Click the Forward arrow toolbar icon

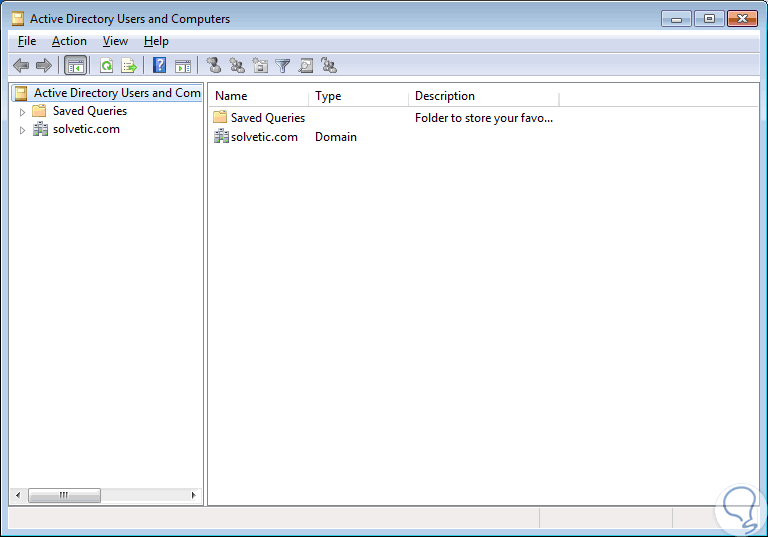coord(44,65)
